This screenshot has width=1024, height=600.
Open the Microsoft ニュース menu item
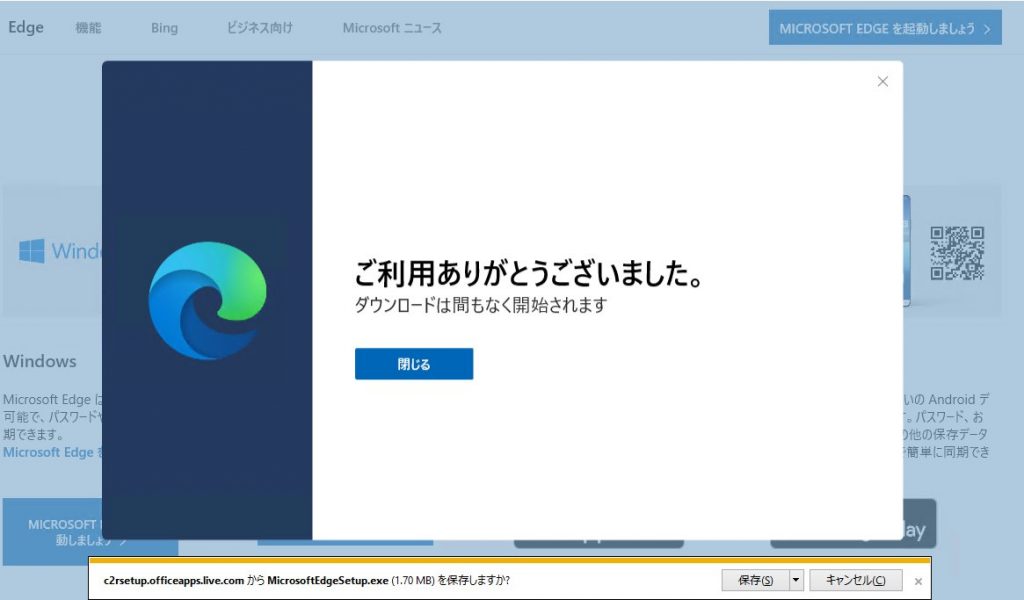[x=392, y=27]
